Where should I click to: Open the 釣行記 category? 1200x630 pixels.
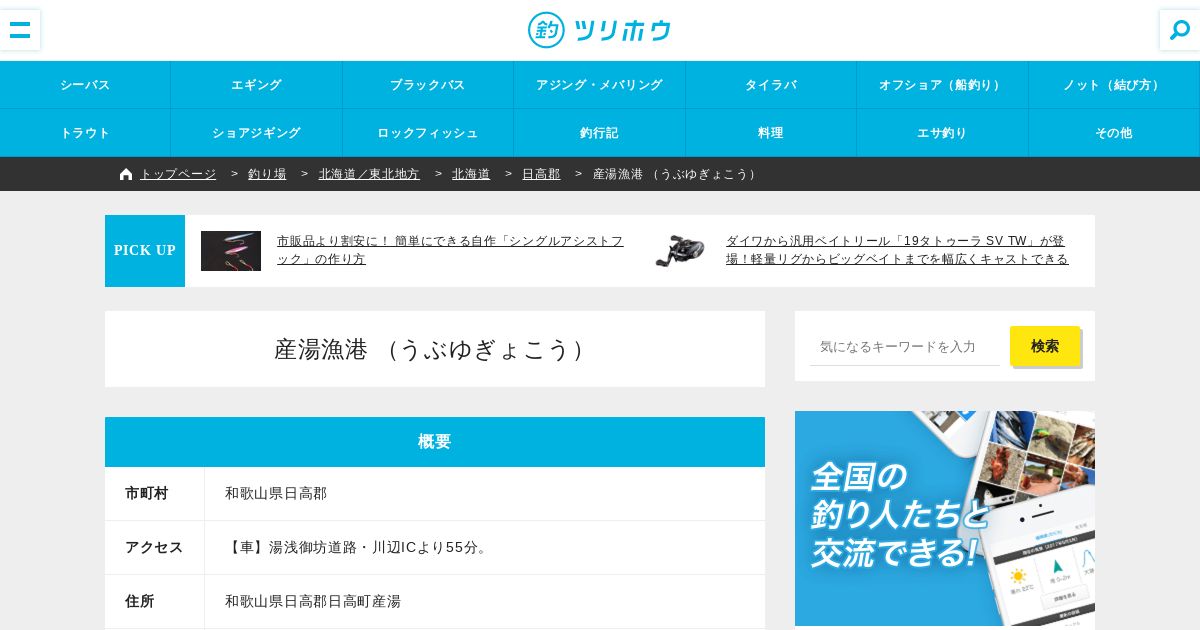600,133
